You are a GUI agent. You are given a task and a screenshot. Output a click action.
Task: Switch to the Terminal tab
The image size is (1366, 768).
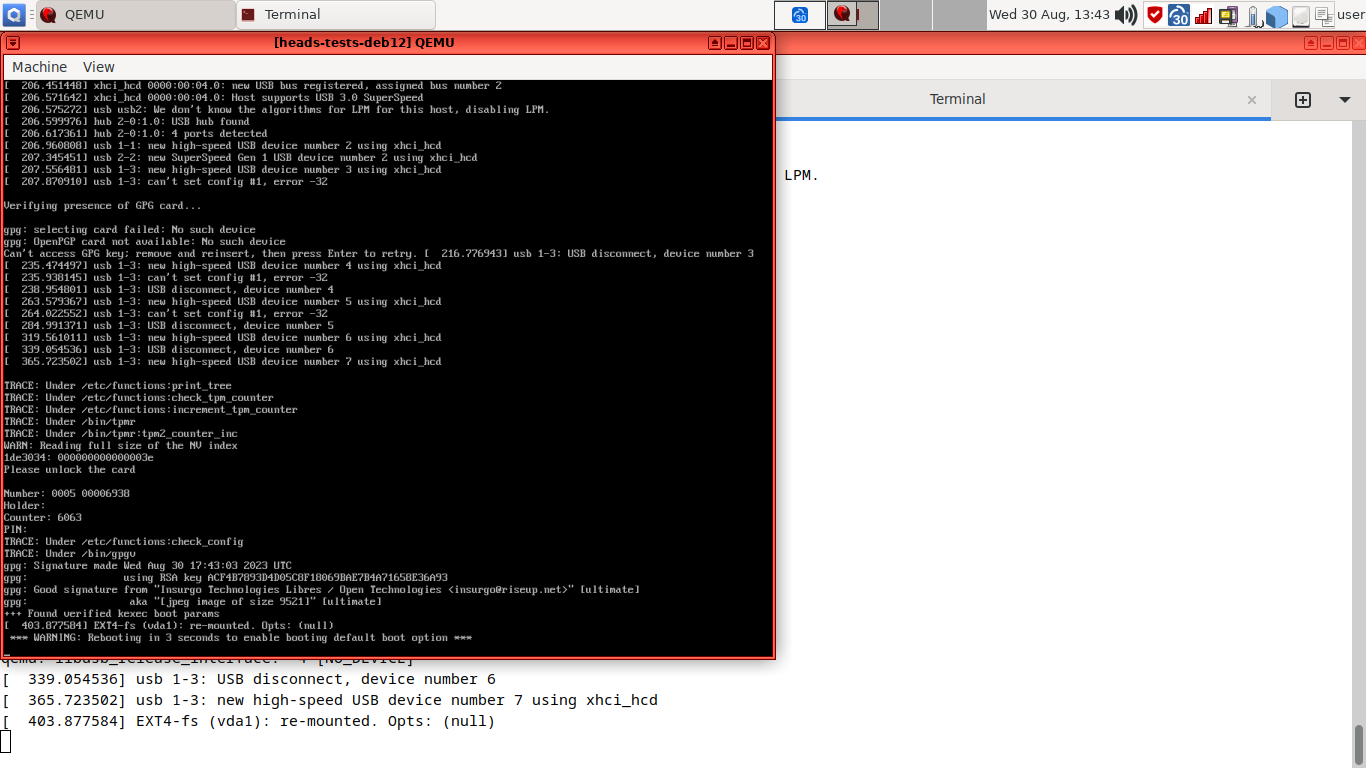coord(957,99)
